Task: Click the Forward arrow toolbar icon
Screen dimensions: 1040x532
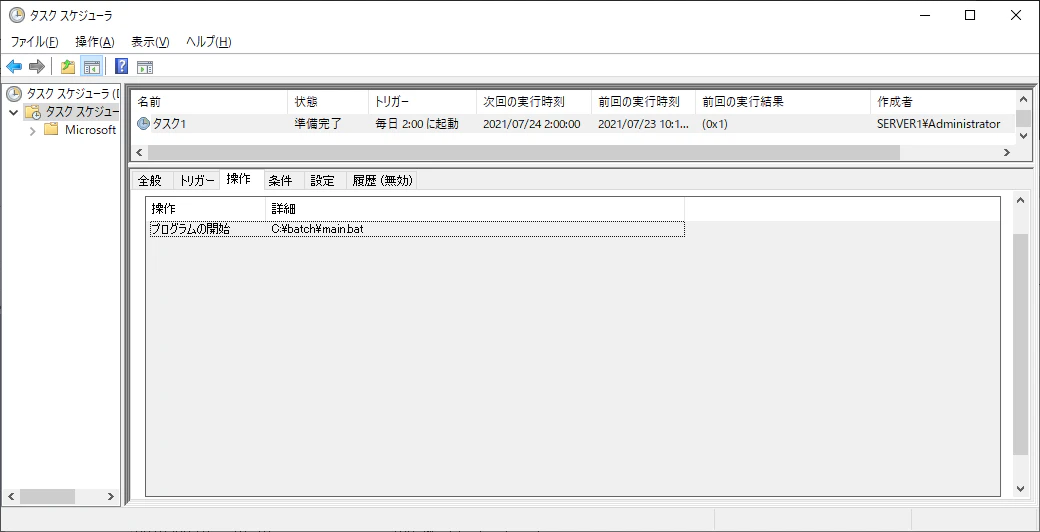Action: click(x=37, y=66)
